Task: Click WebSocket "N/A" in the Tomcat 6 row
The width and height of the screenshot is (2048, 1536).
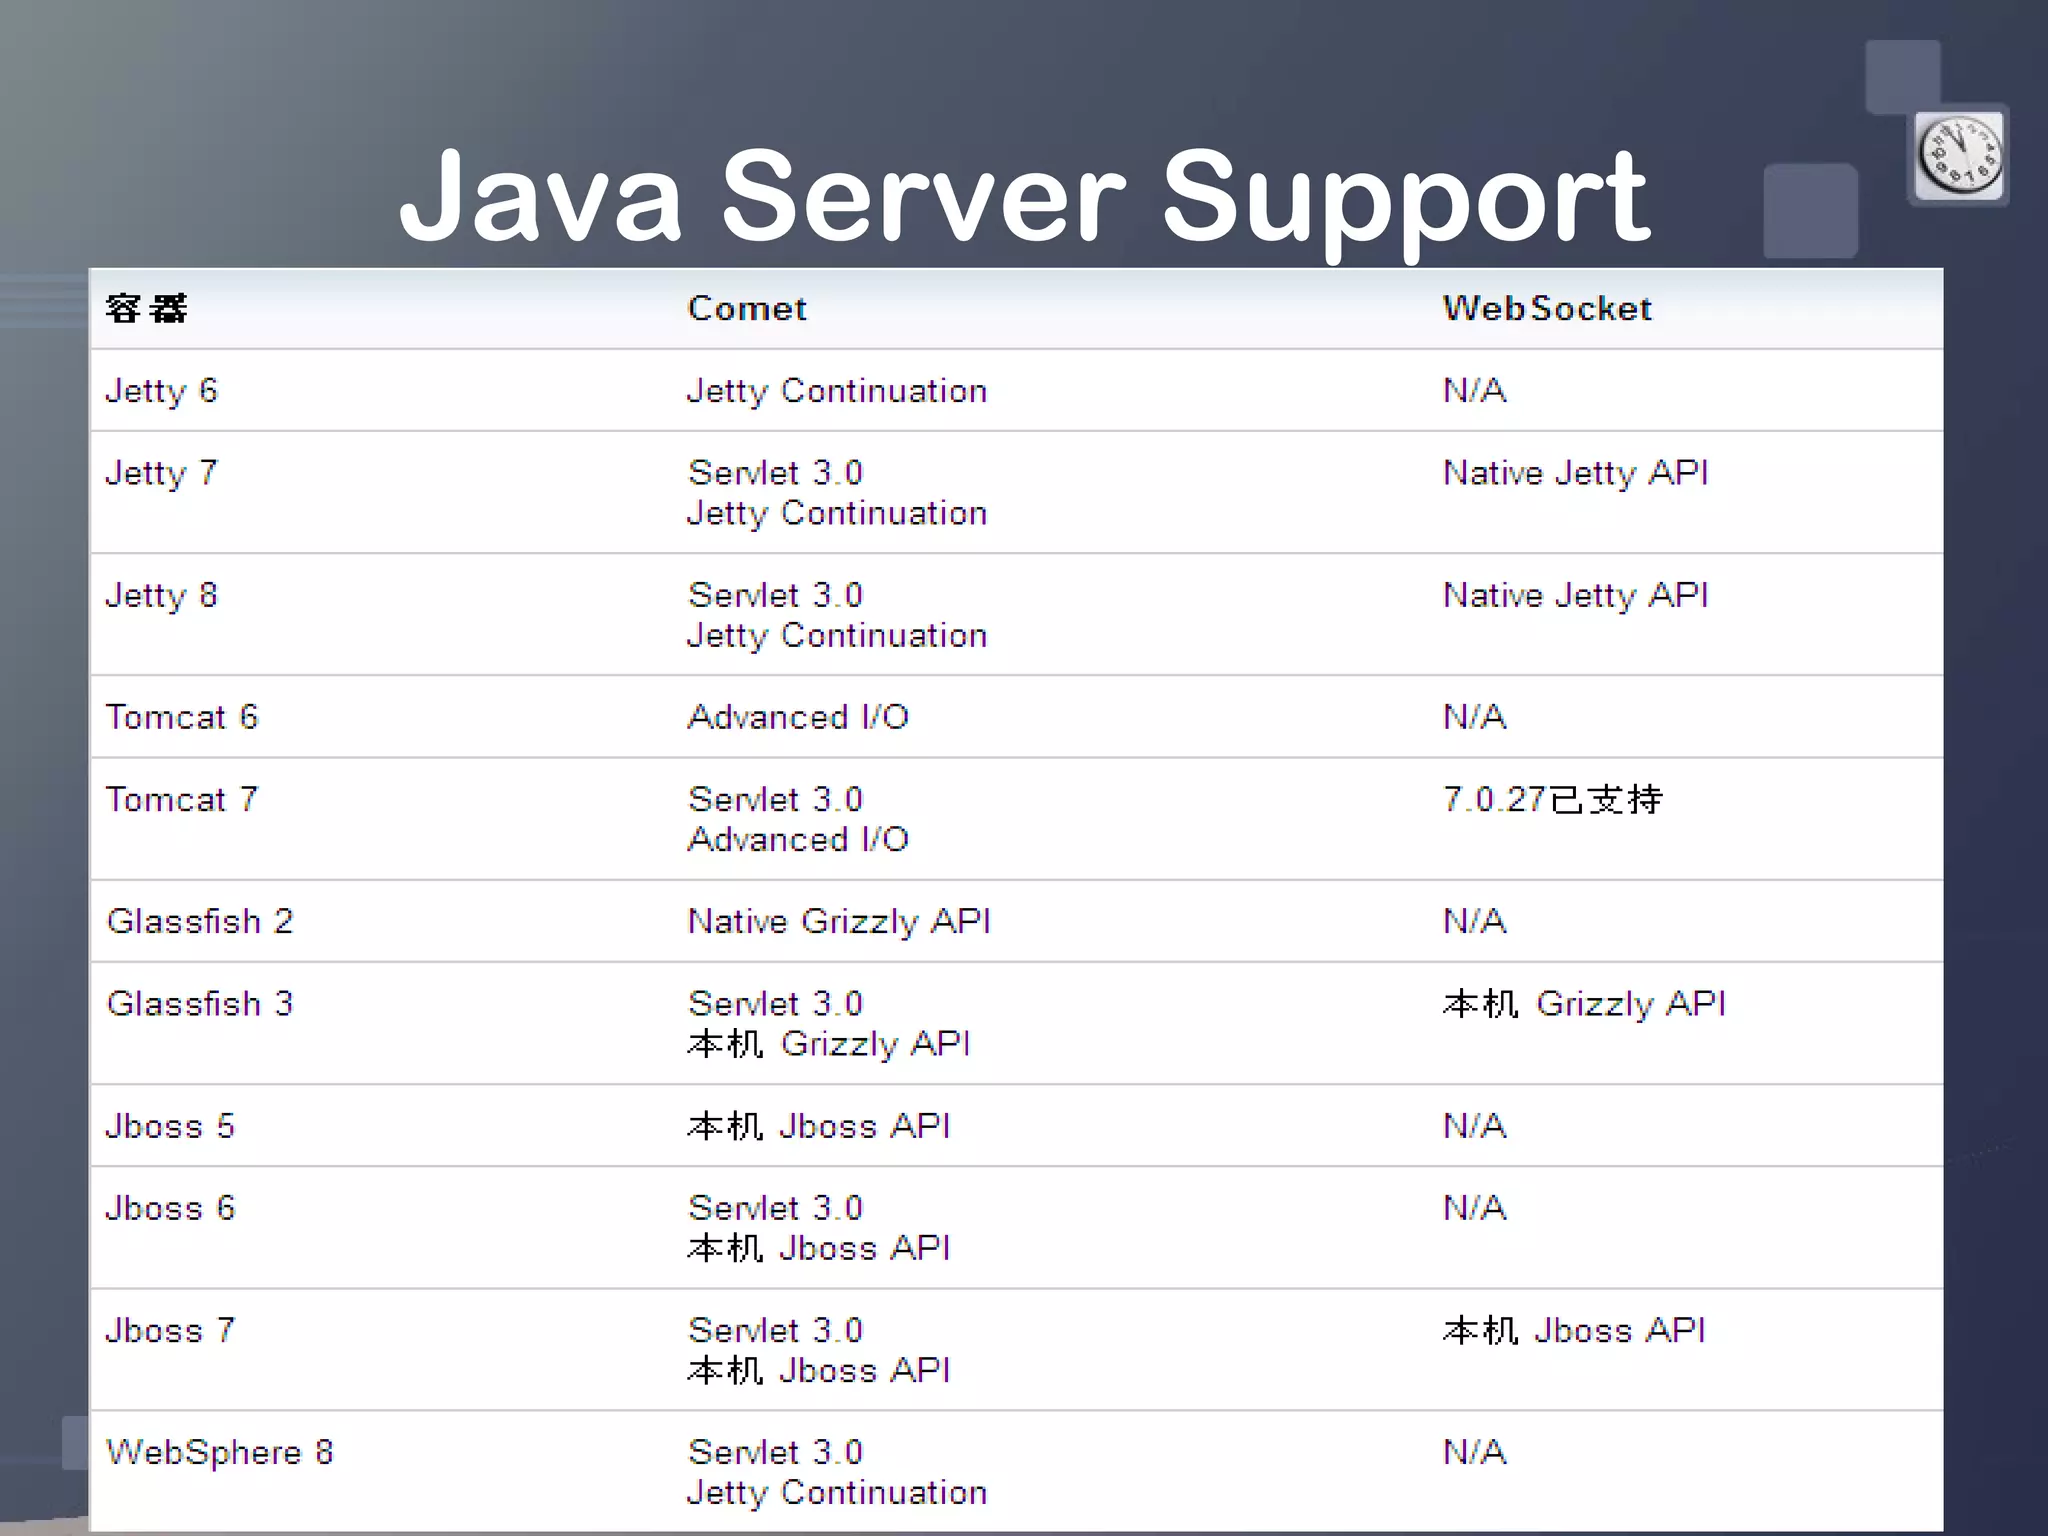Action: [1474, 717]
